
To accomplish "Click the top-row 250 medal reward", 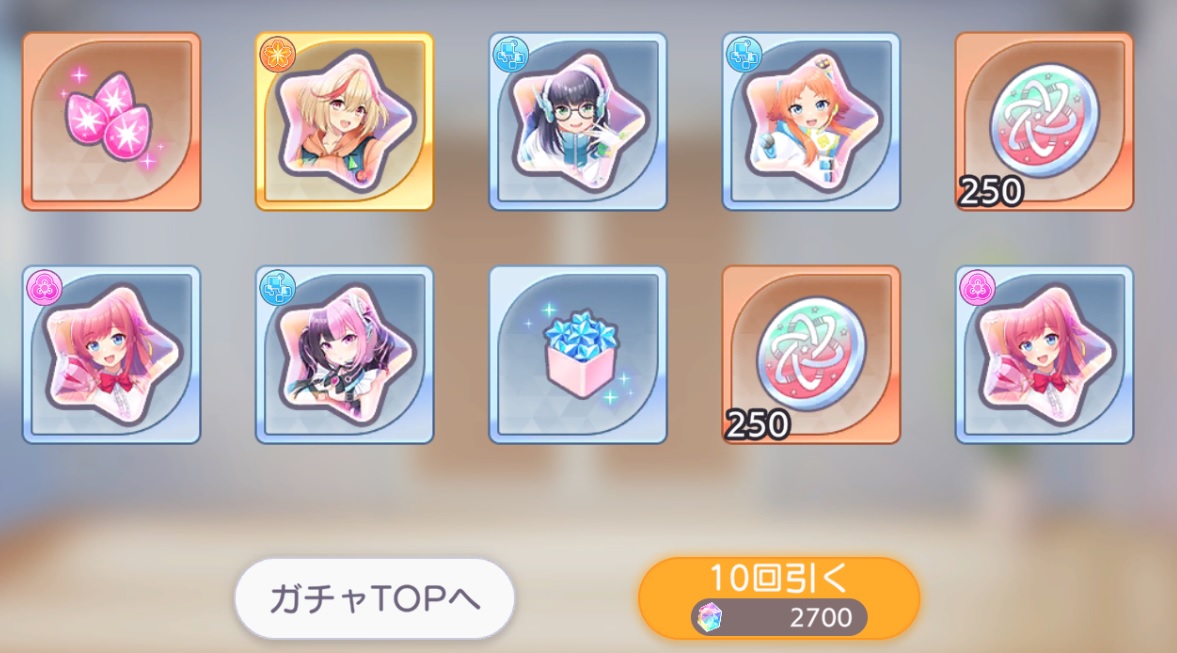I will click(x=1044, y=122).
